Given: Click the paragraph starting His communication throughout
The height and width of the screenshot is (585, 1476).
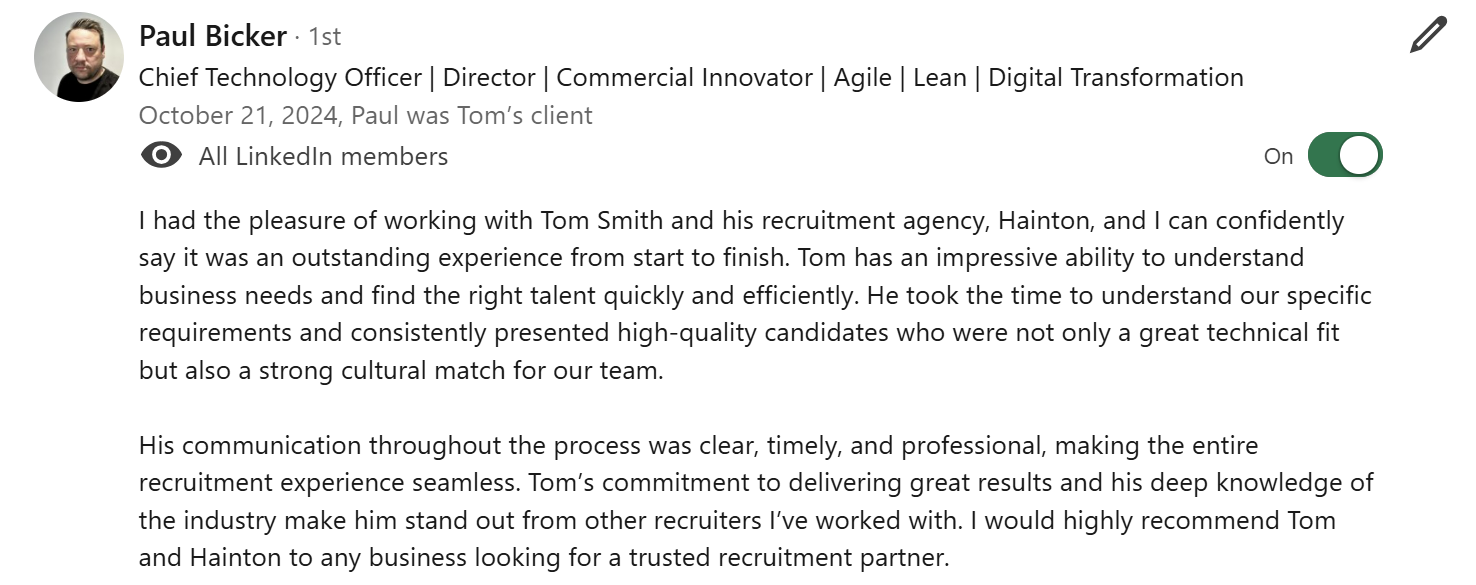Looking at the screenshot, I should click(756, 501).
